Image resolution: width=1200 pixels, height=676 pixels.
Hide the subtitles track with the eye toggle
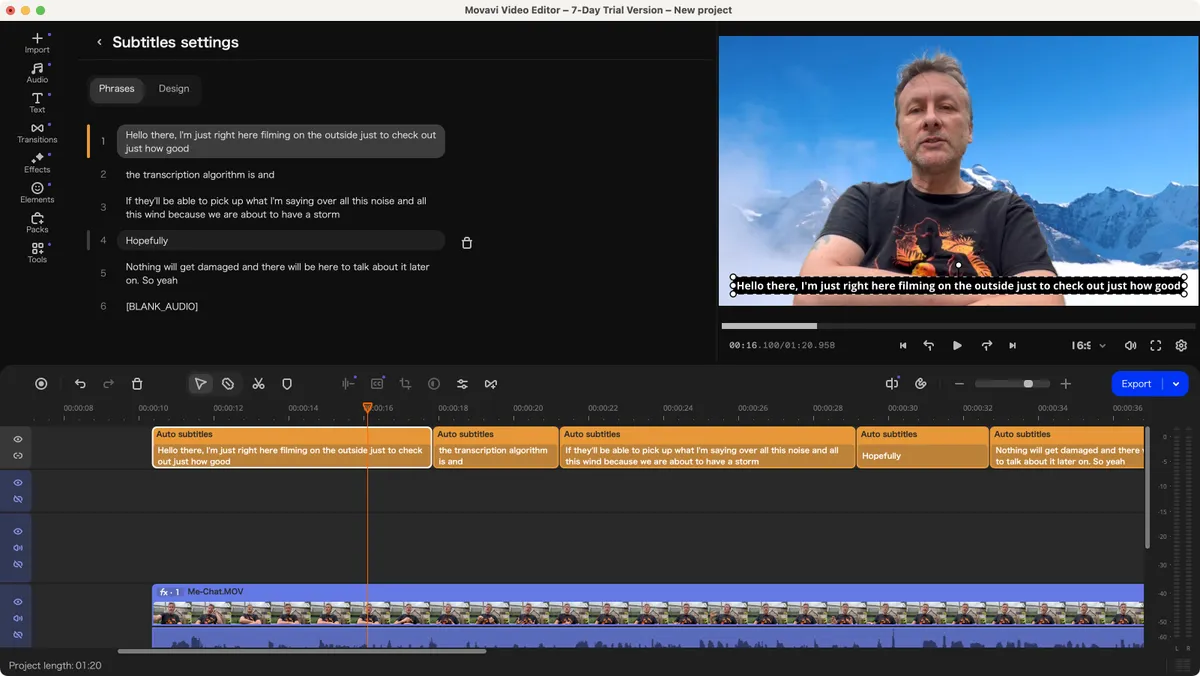coord(16,438)
